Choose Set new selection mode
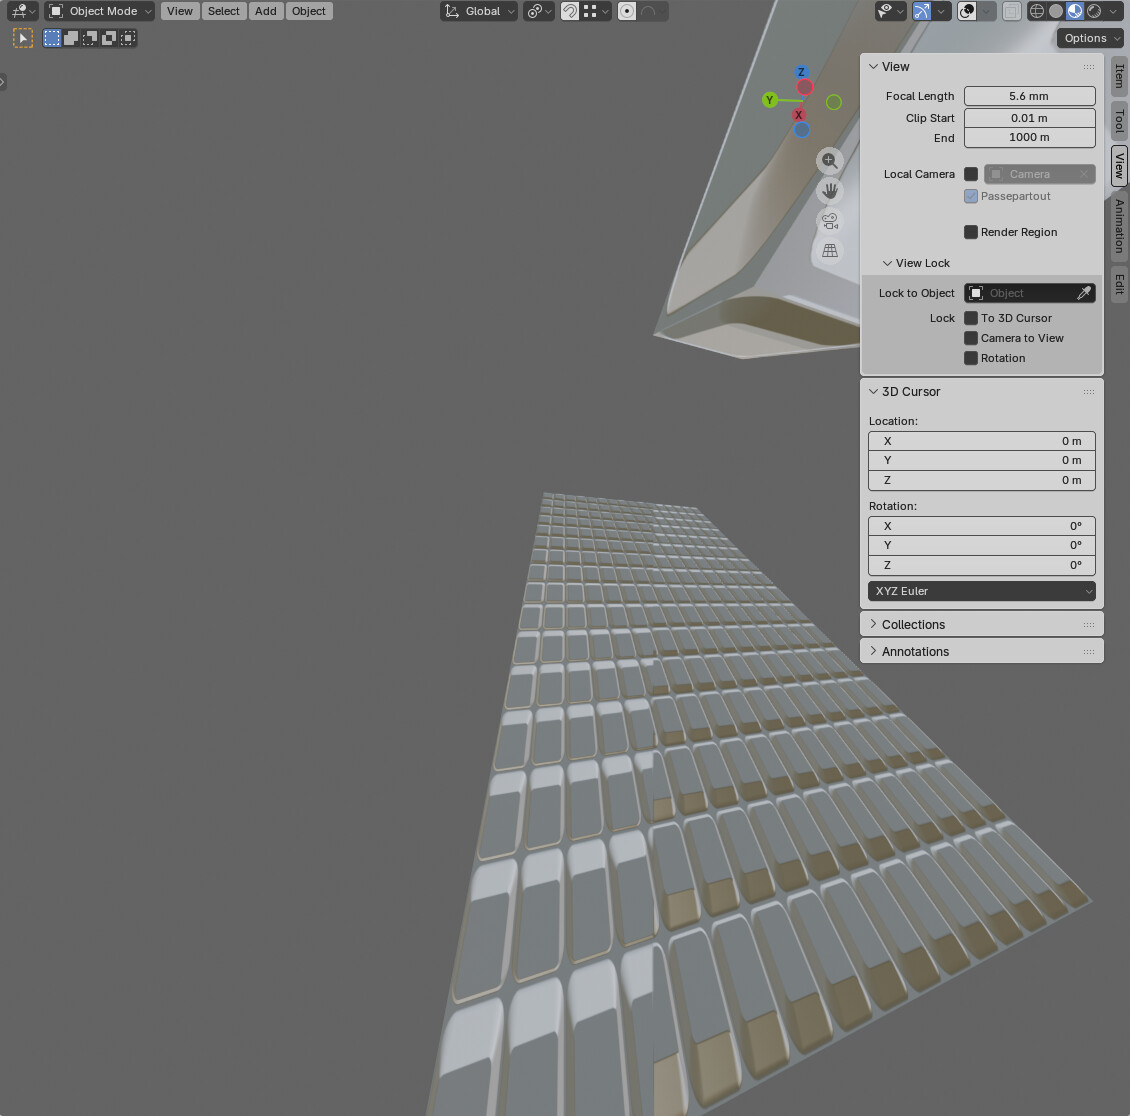1130x1116 pixels. (52, 38)
